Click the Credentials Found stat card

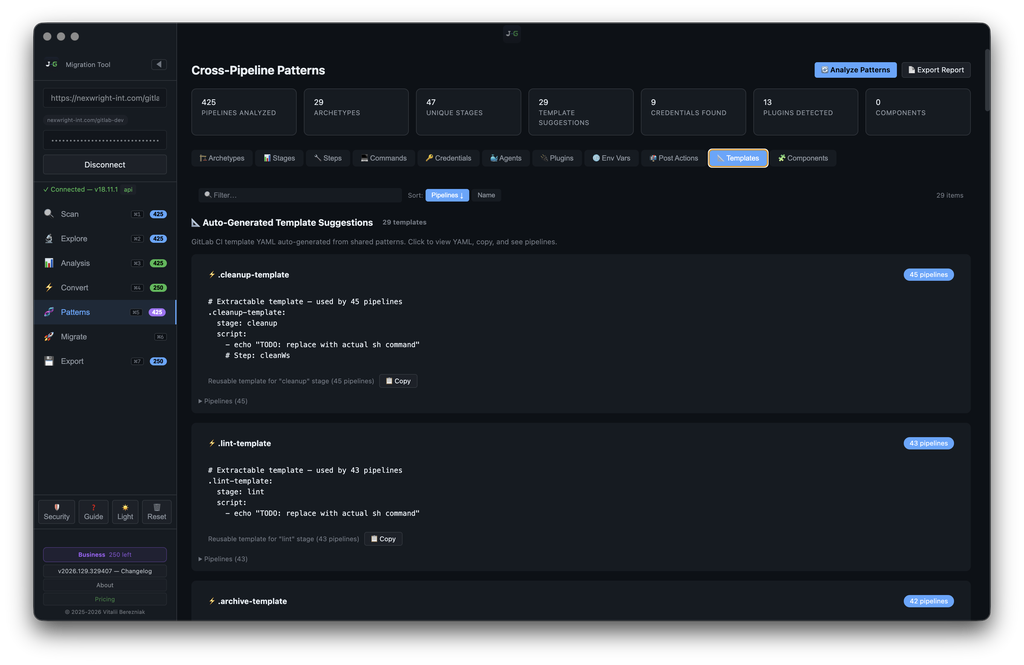pyautogui.click(x=693, y=112)
